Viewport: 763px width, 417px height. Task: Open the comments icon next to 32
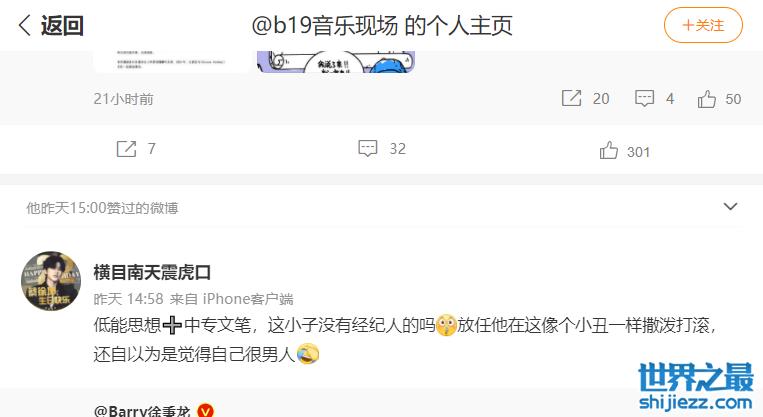(x=368, y=148)
